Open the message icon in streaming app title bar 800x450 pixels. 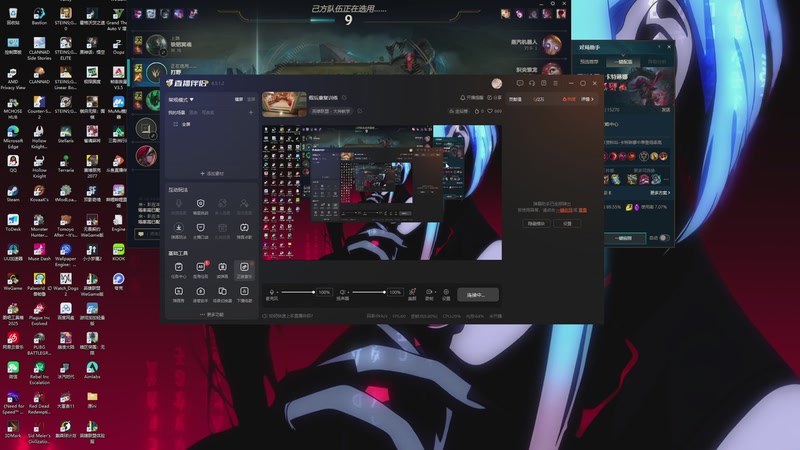[520, 83]
